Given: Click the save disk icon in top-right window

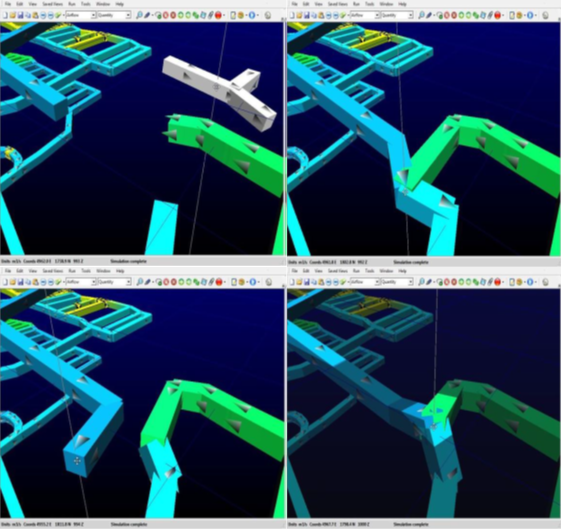Looking at the screenshot, I should tap(307, 15).
